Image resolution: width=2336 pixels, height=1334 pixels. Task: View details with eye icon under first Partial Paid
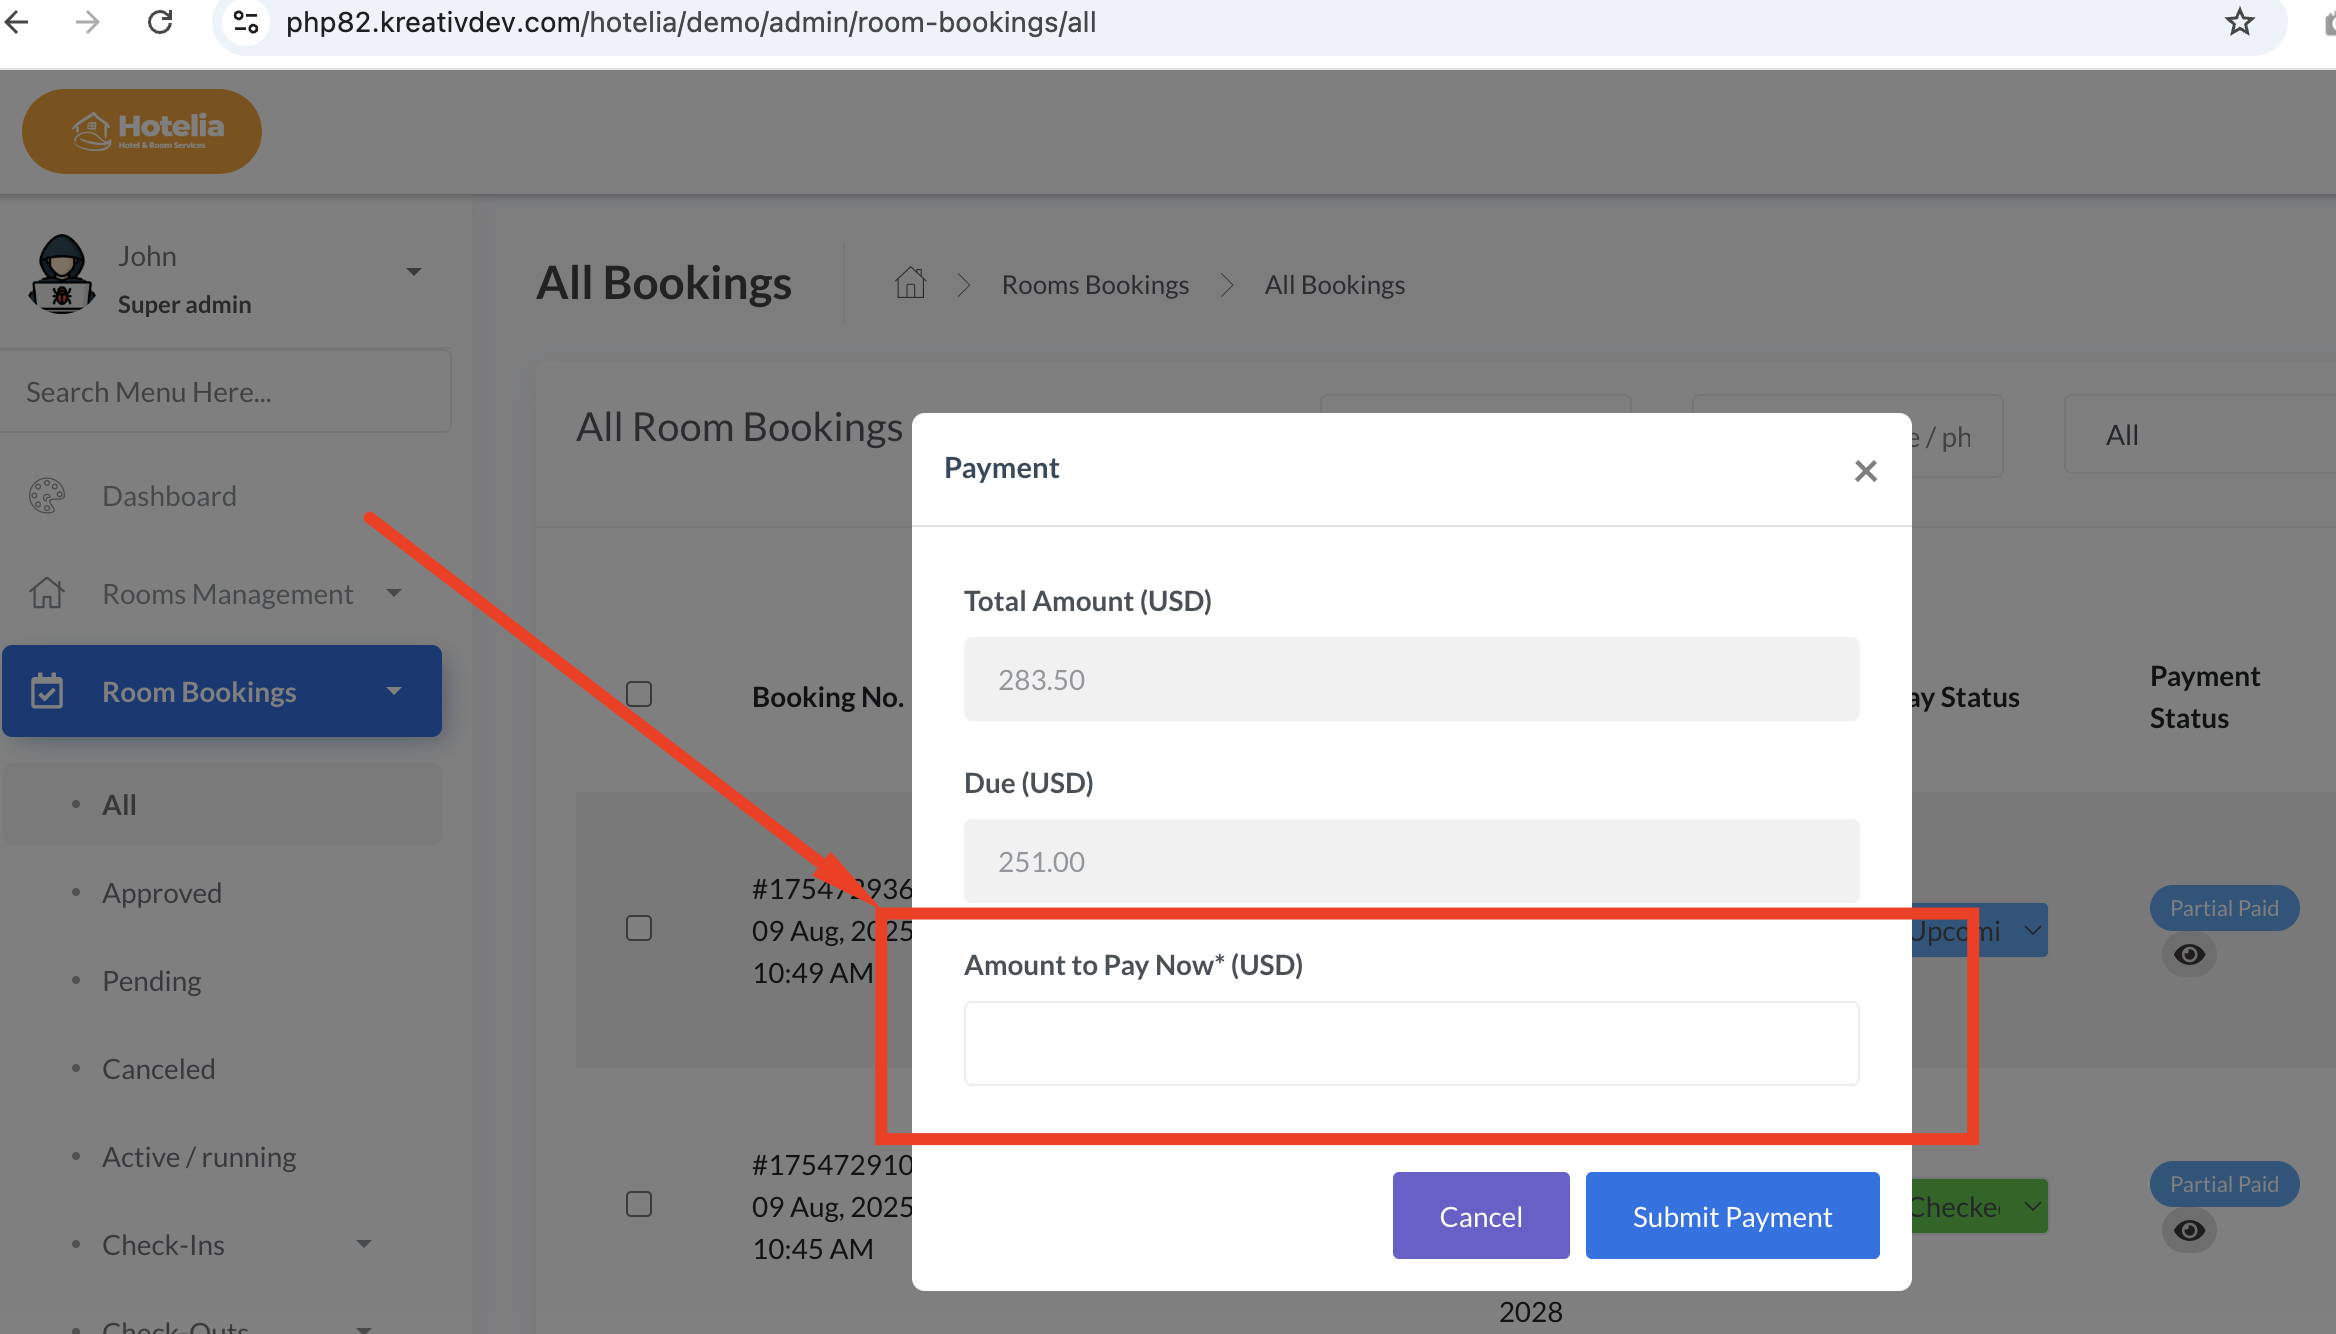point(2189,954)
